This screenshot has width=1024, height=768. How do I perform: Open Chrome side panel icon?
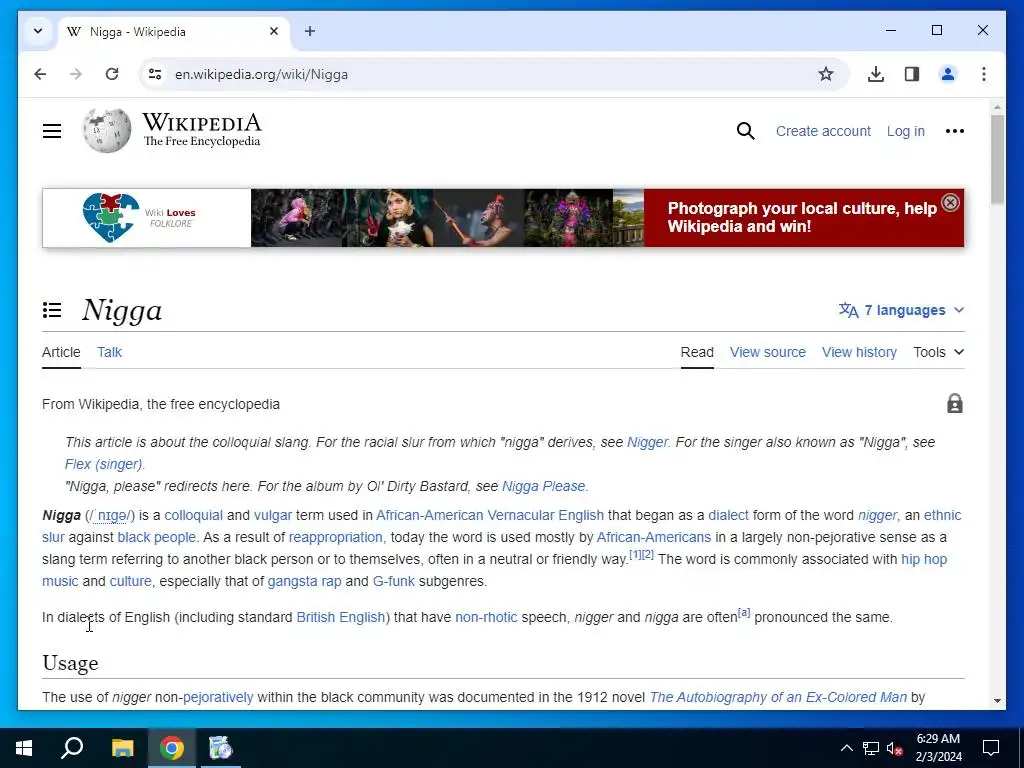(912, 74)
